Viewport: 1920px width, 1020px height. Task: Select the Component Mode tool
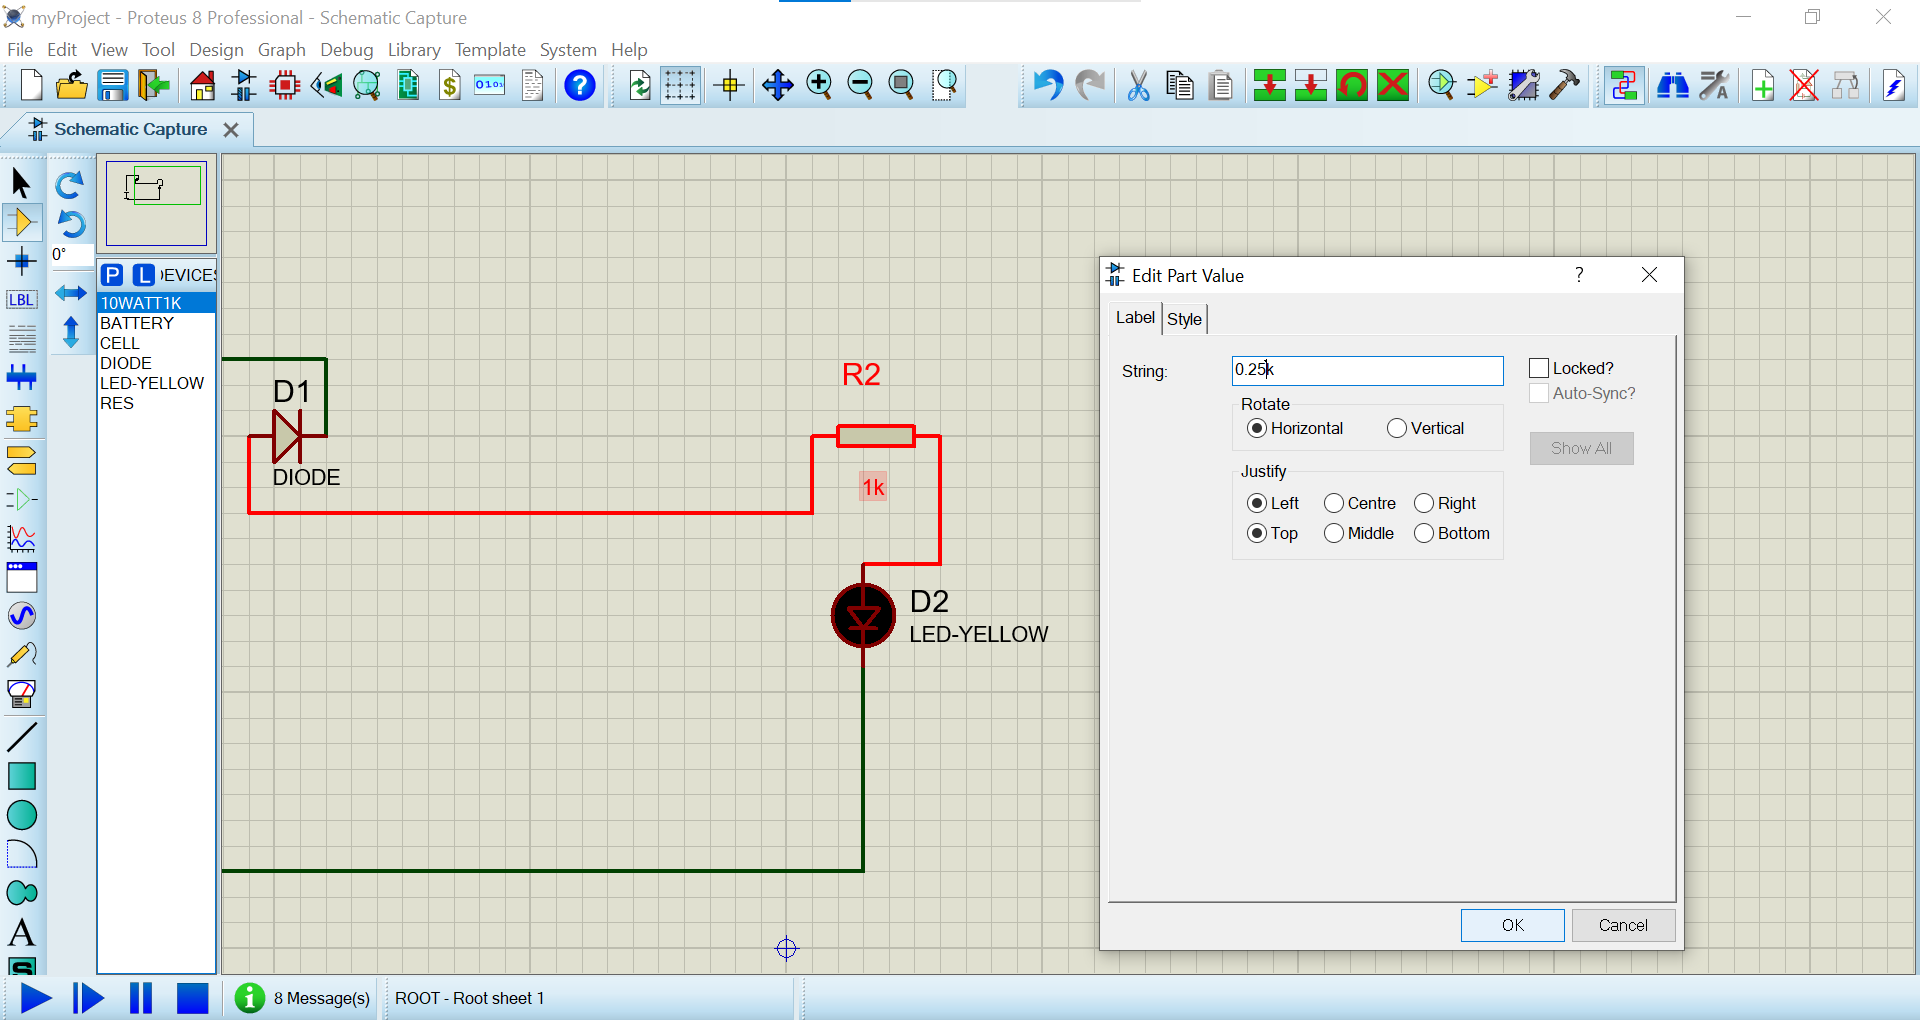[x=21, y=222]
